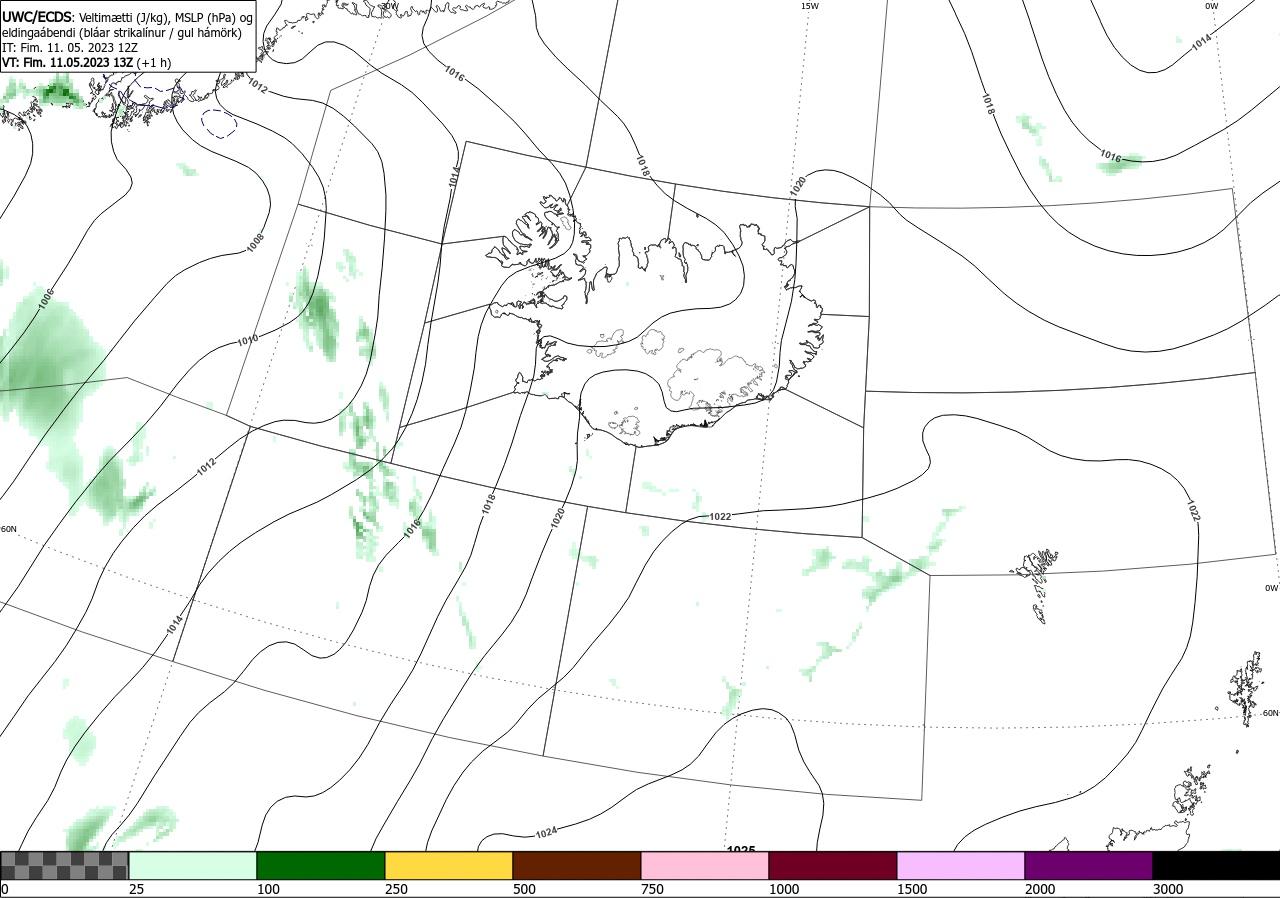Click the legend value label "100"

tap(268, 889)
